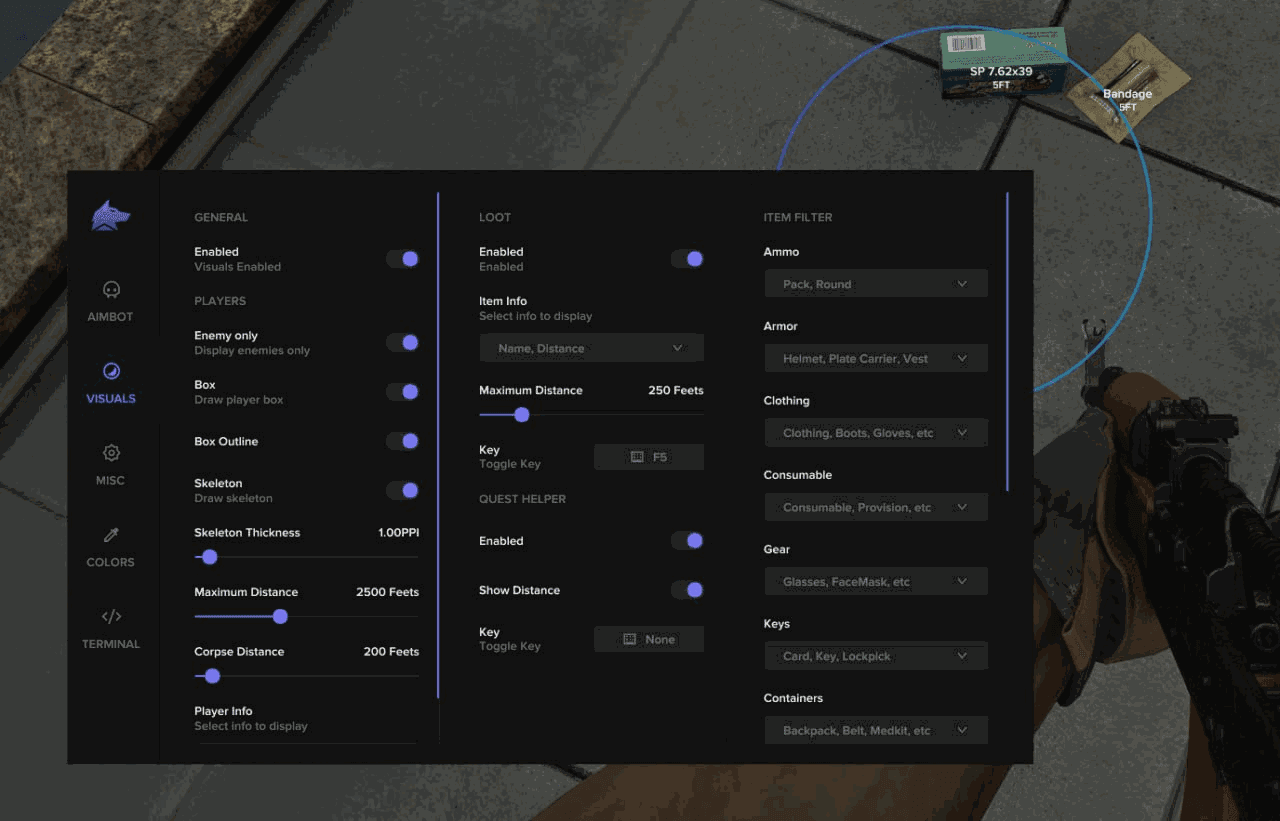Click Player Info label
This screenshot has width=1280, height=821.
(223, 711)
